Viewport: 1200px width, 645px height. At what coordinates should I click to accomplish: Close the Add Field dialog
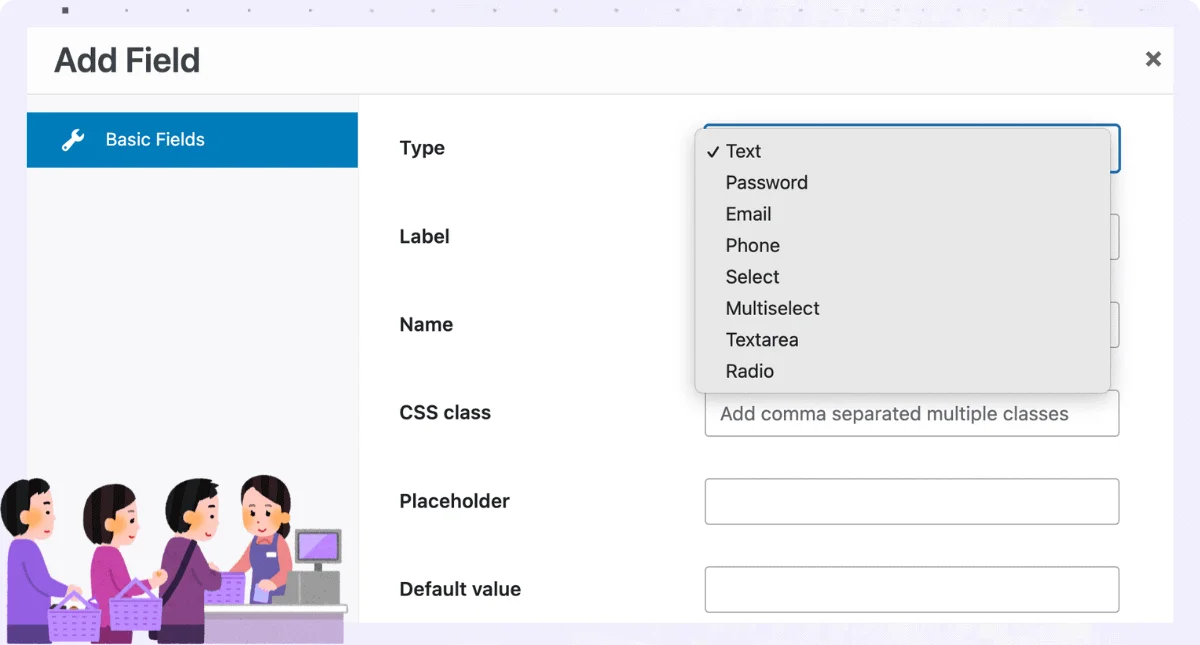pyautogui.click(x=1153, y=60)
